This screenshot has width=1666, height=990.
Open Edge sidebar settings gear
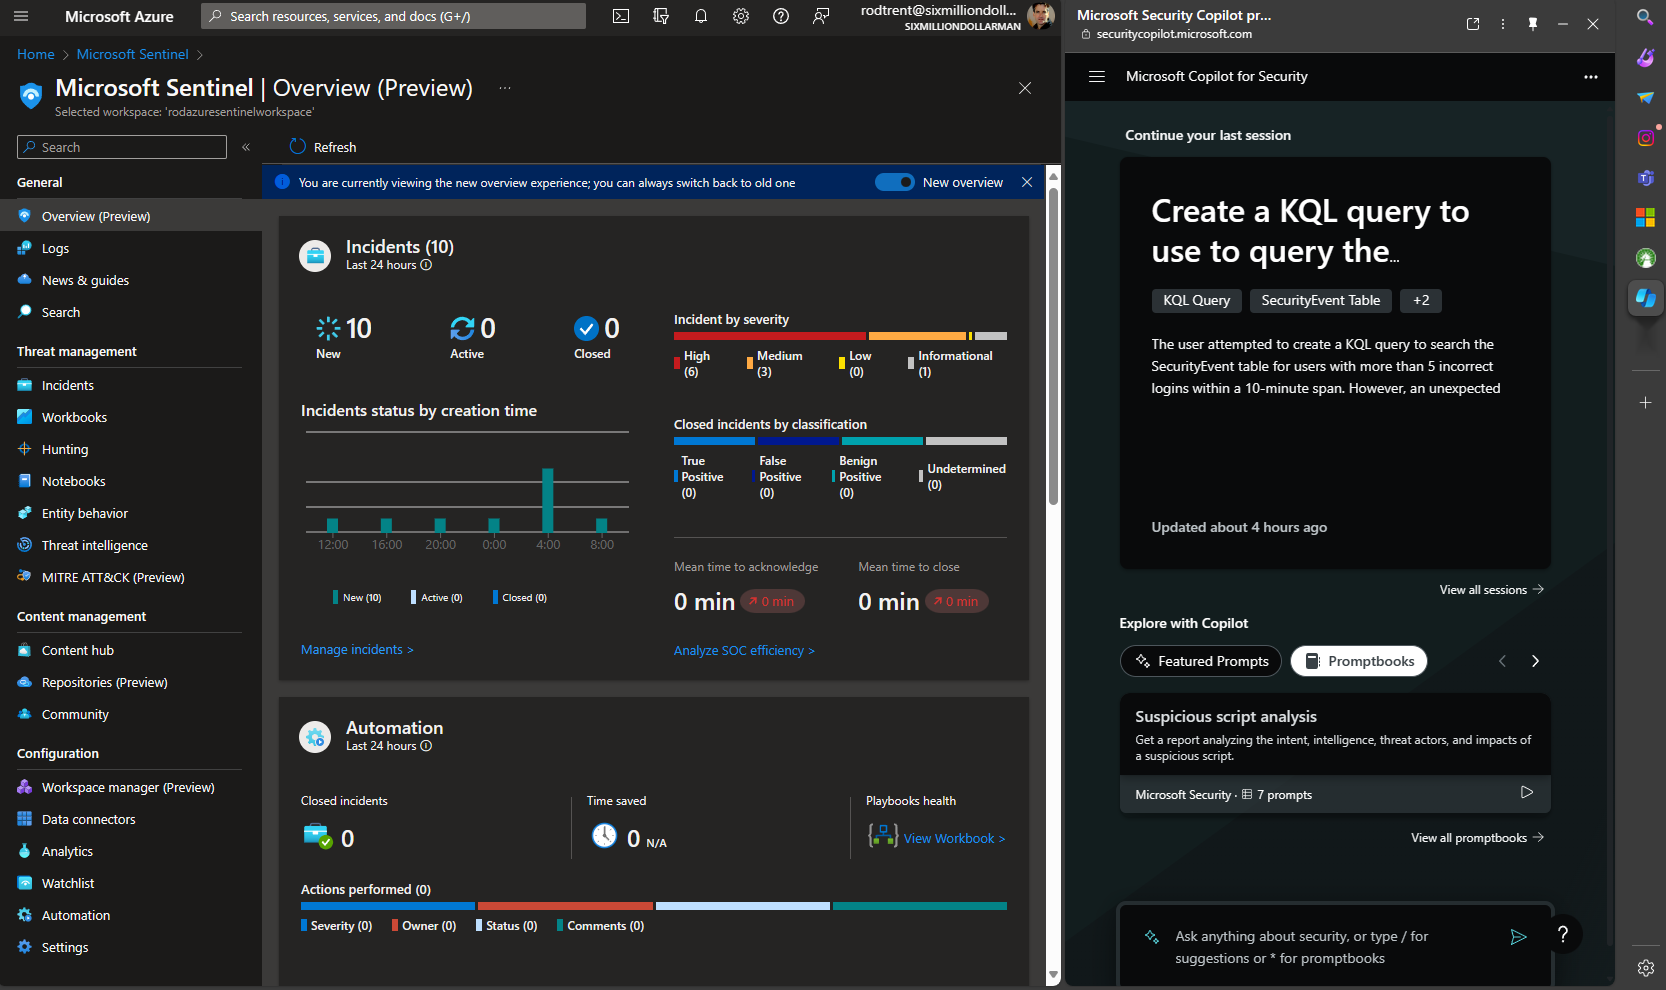tap(1645, 968)
